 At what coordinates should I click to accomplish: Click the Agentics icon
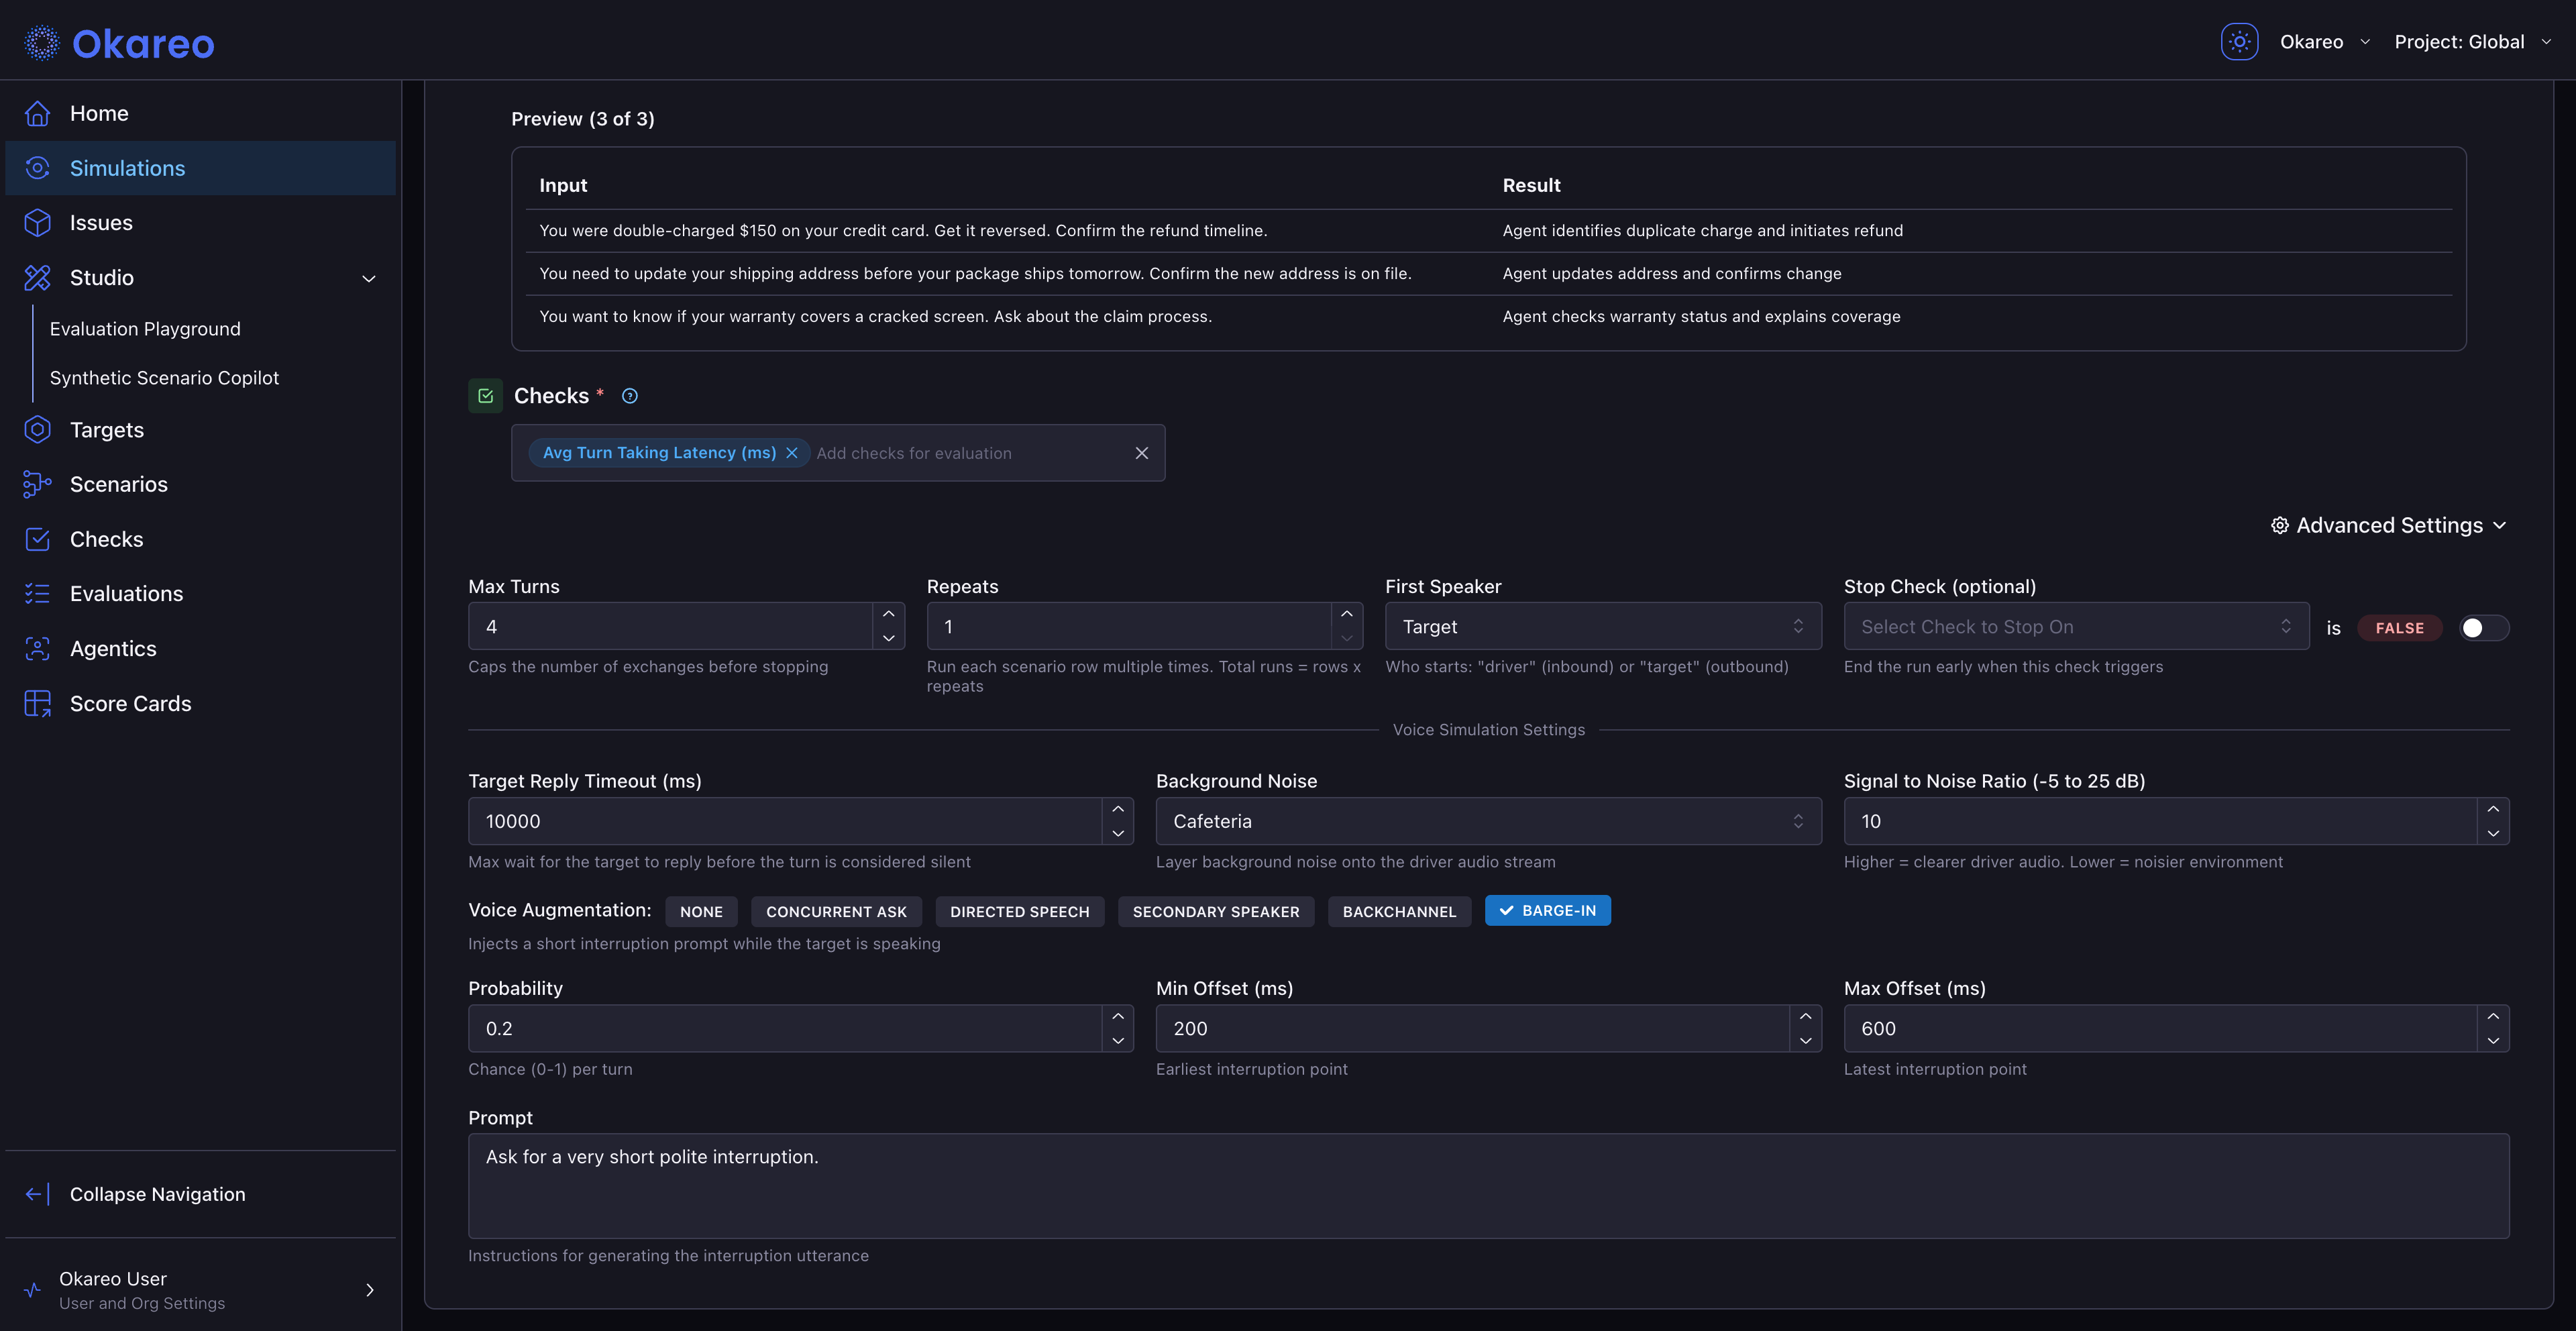click(x=38, y=648)
